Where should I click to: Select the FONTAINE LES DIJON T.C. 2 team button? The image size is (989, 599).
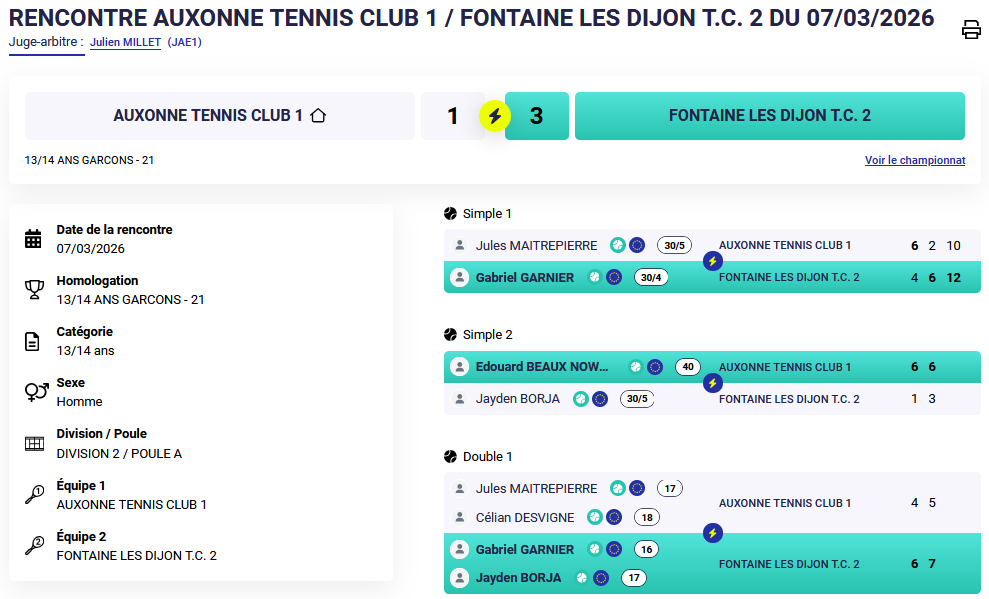point(769,116)
